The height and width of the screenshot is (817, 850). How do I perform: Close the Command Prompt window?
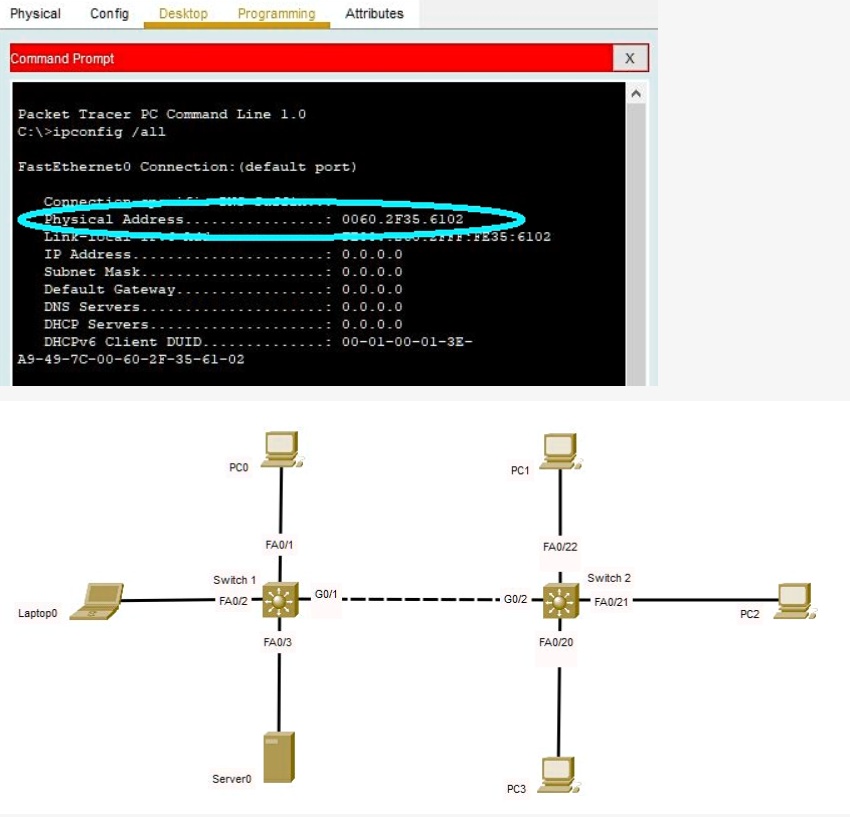click(x=629, y=58)
